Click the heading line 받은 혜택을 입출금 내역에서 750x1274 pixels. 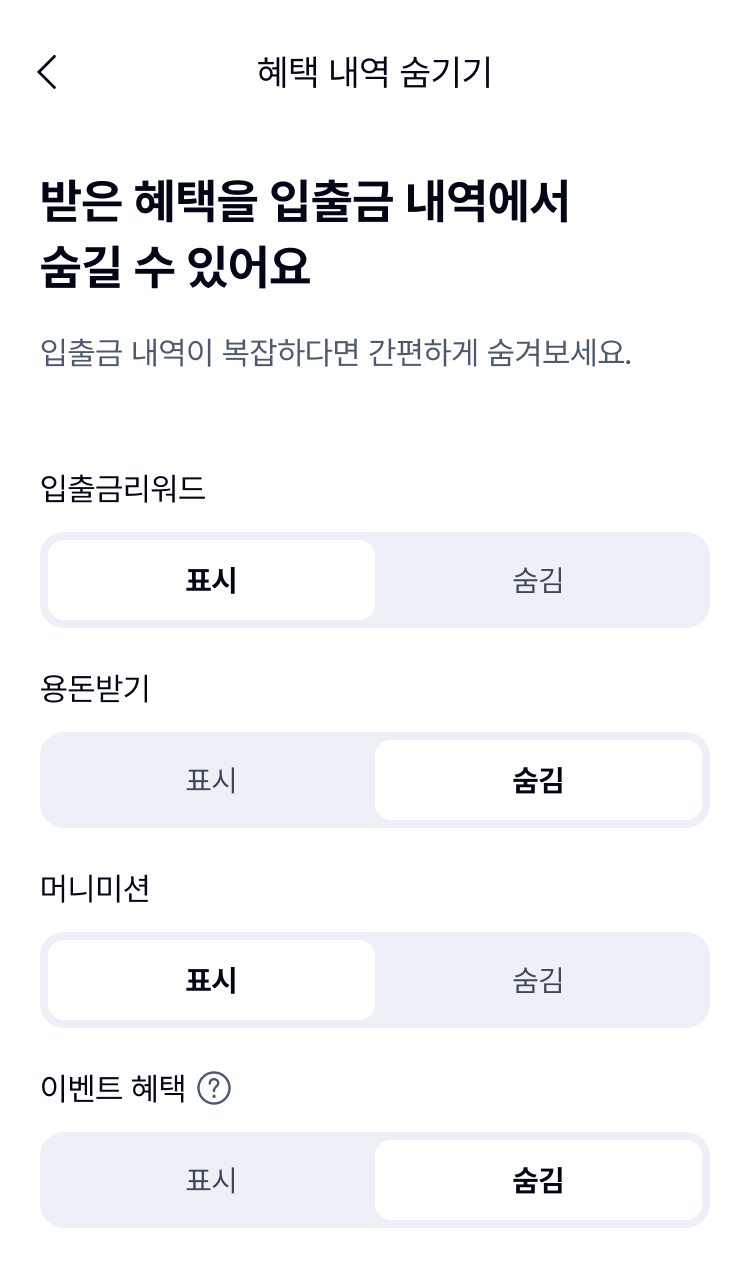coord(304,202)
